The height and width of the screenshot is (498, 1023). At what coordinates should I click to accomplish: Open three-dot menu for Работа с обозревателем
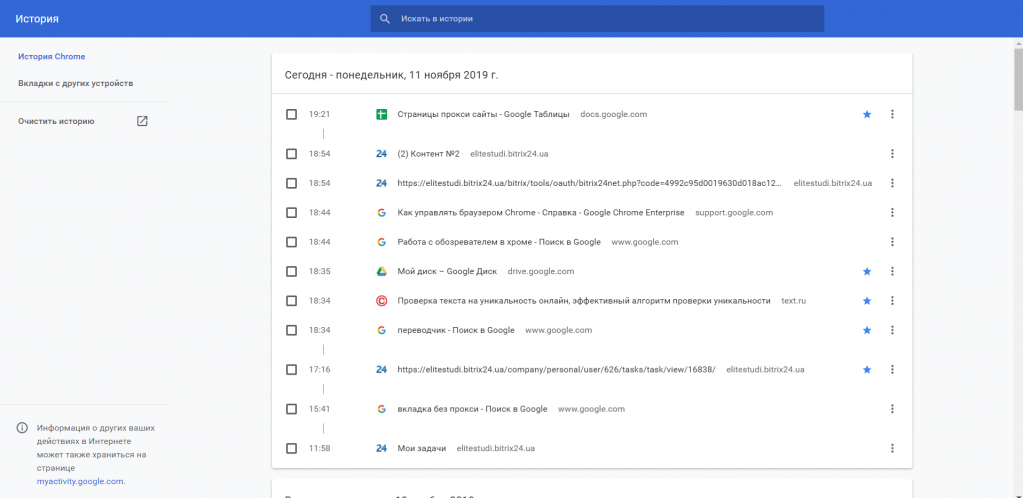click(893, 242)
